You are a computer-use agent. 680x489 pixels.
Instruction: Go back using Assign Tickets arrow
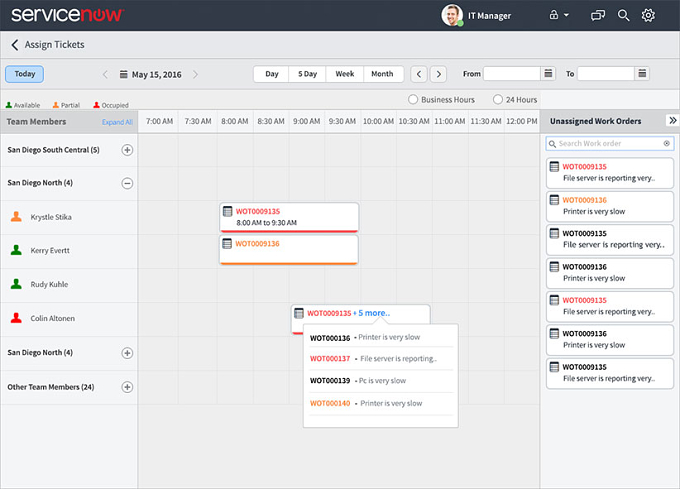point(15,45)
